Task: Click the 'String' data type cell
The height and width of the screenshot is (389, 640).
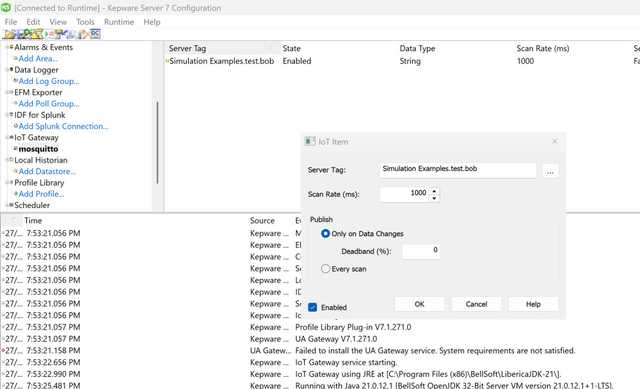Action: [410, 61]
